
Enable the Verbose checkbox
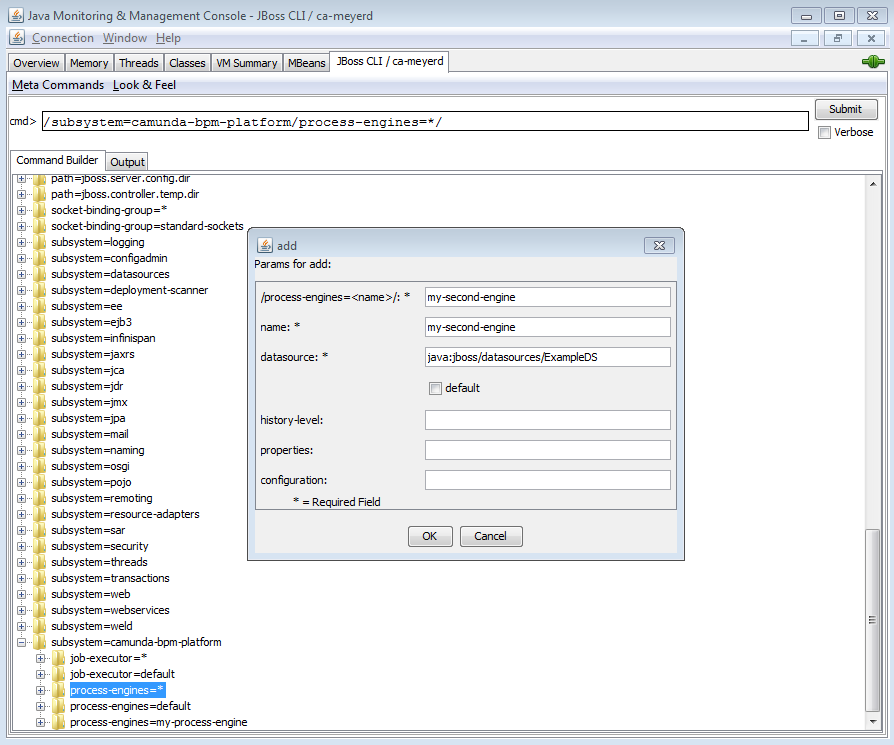click(x=824, y=132)
